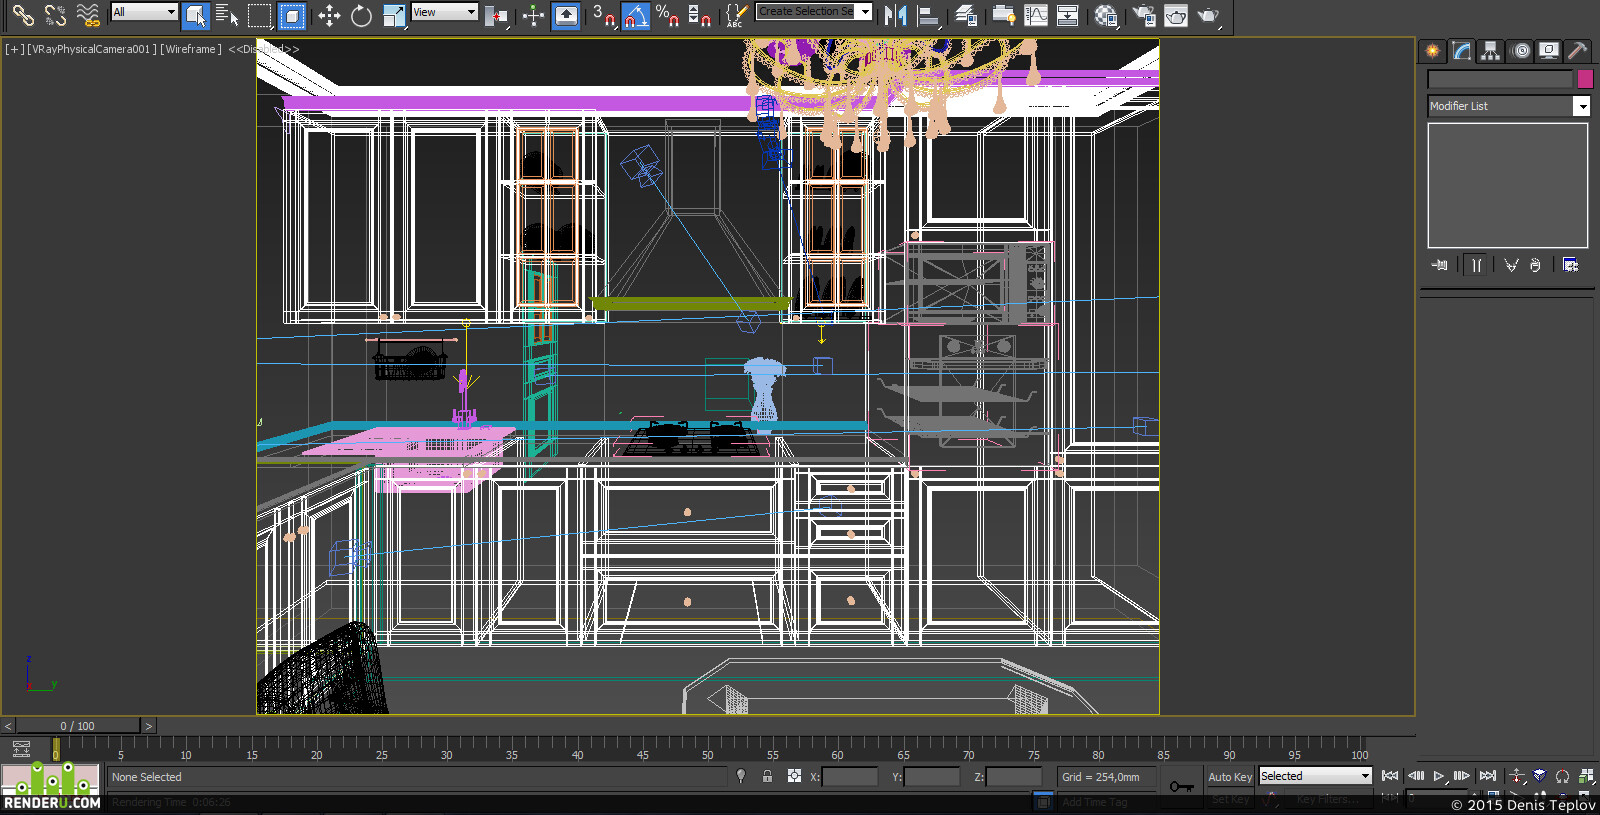Toggle the selection lock padlock
1600x815 pixels.
[x=767, y=776]
